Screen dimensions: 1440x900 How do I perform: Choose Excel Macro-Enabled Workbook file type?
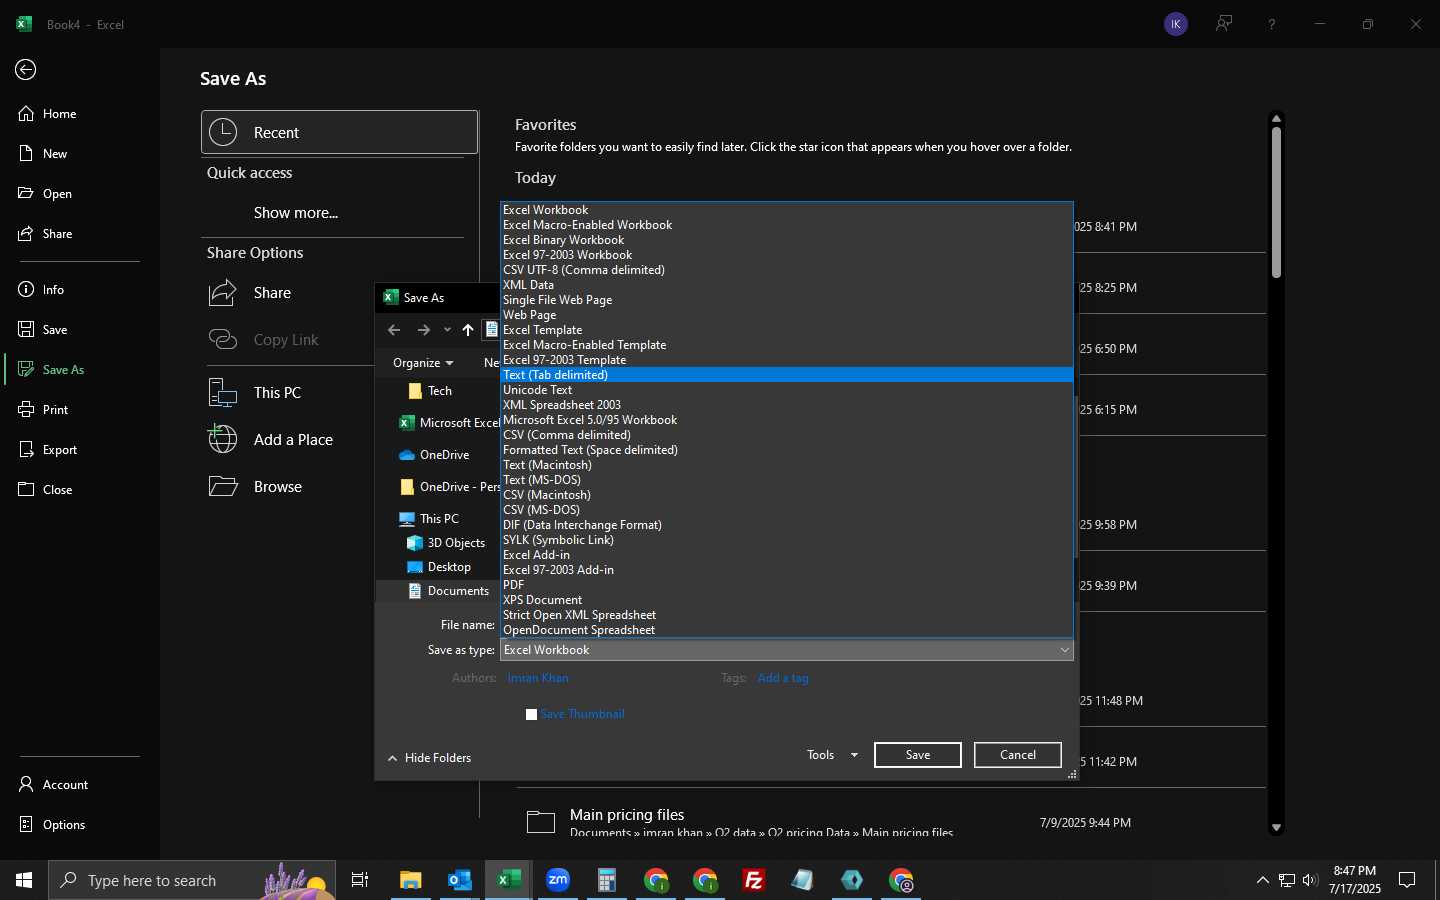pos(787,225)
